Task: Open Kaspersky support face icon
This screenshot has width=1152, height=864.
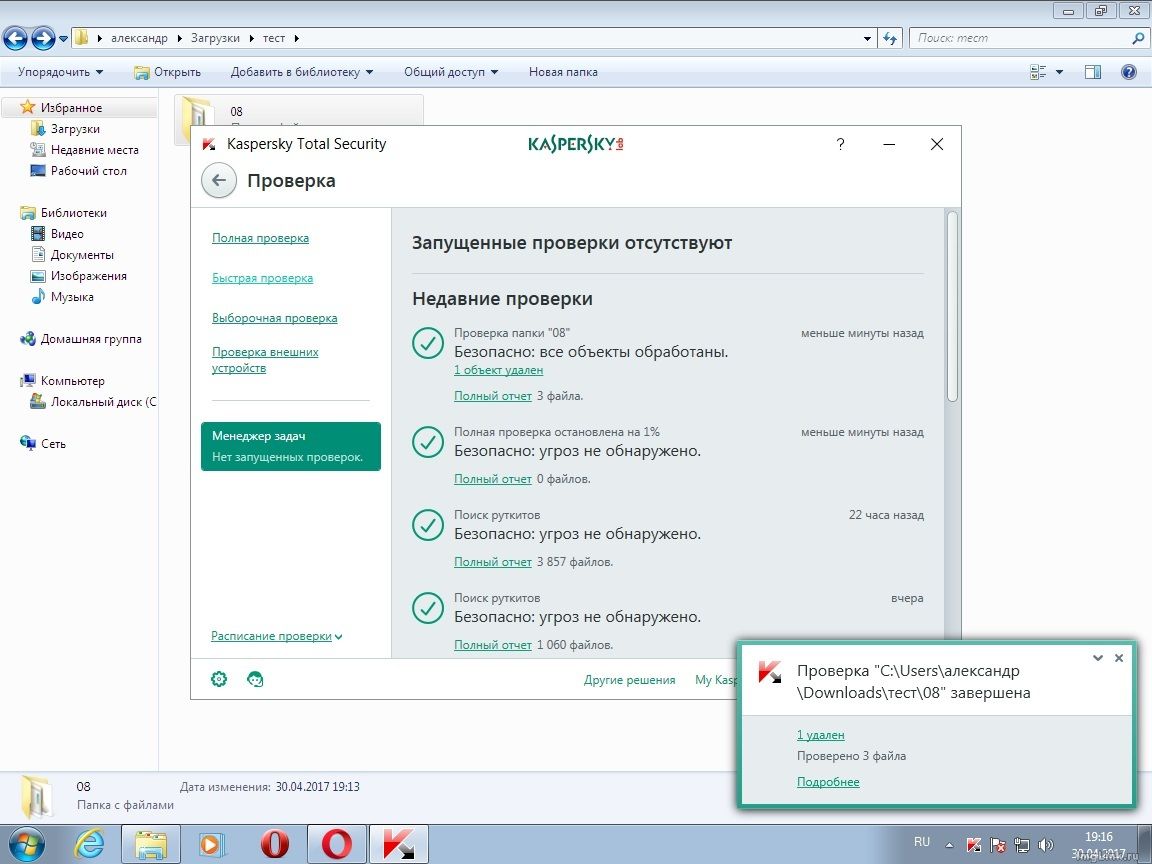Action: coord(255,679)
